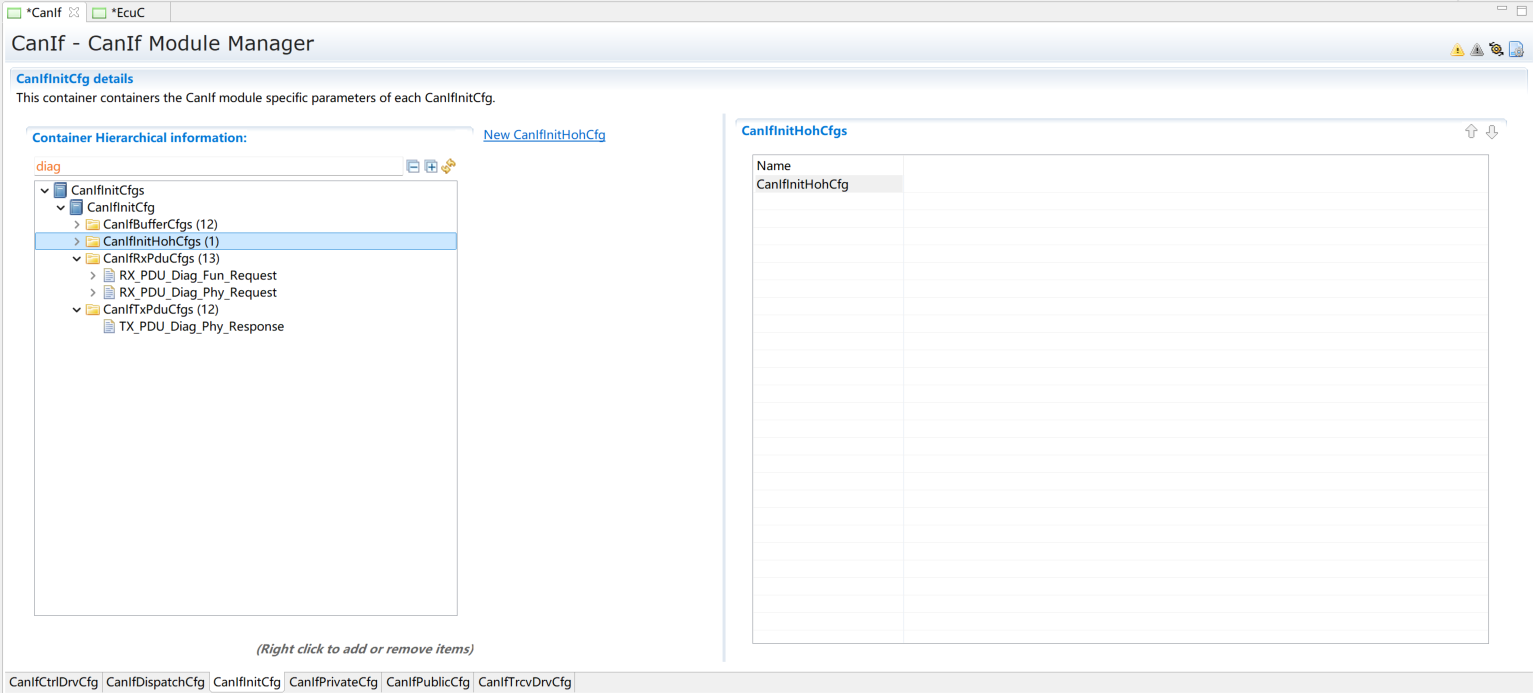This screenshot has width=1533, height=693.
Task: Click the collapse all tree icon
Action: (413, 167)
